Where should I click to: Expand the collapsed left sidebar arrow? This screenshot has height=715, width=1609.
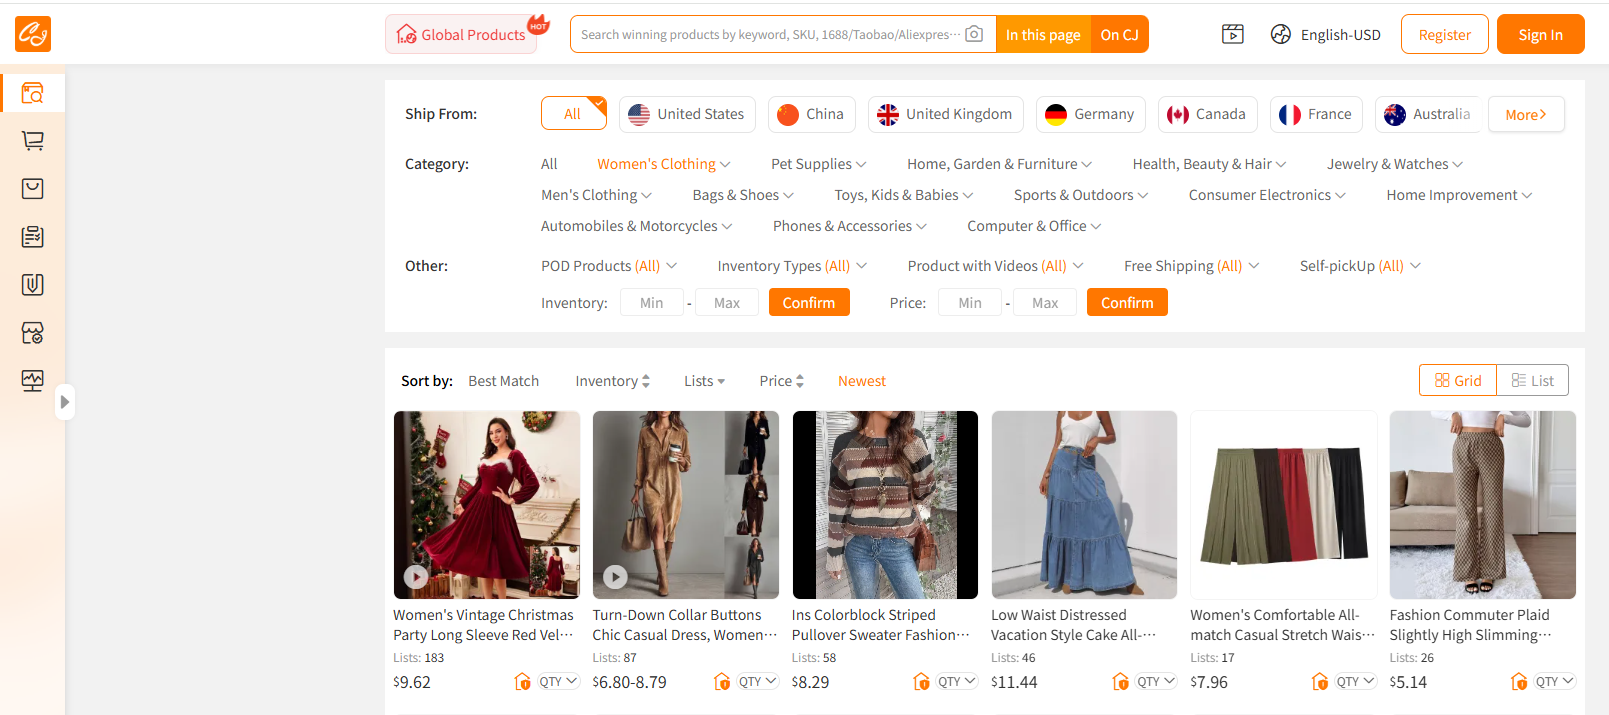tap(65, 402)
